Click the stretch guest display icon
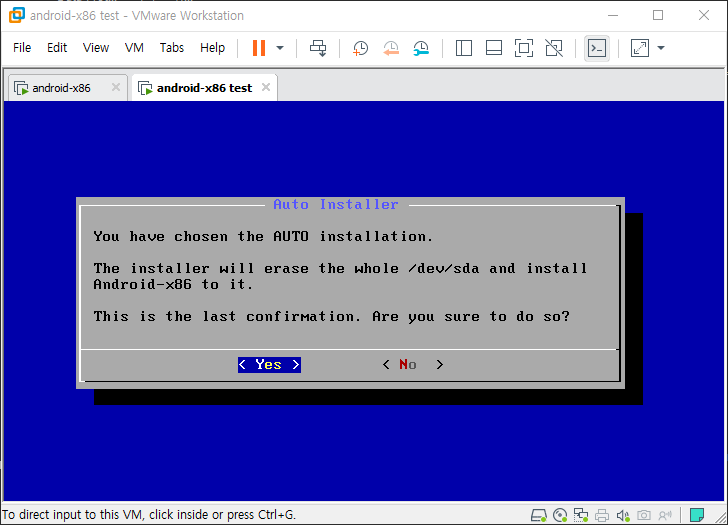The width and height of the screenshot is (728, 525). pyautogui.click(x=640, y=48)
